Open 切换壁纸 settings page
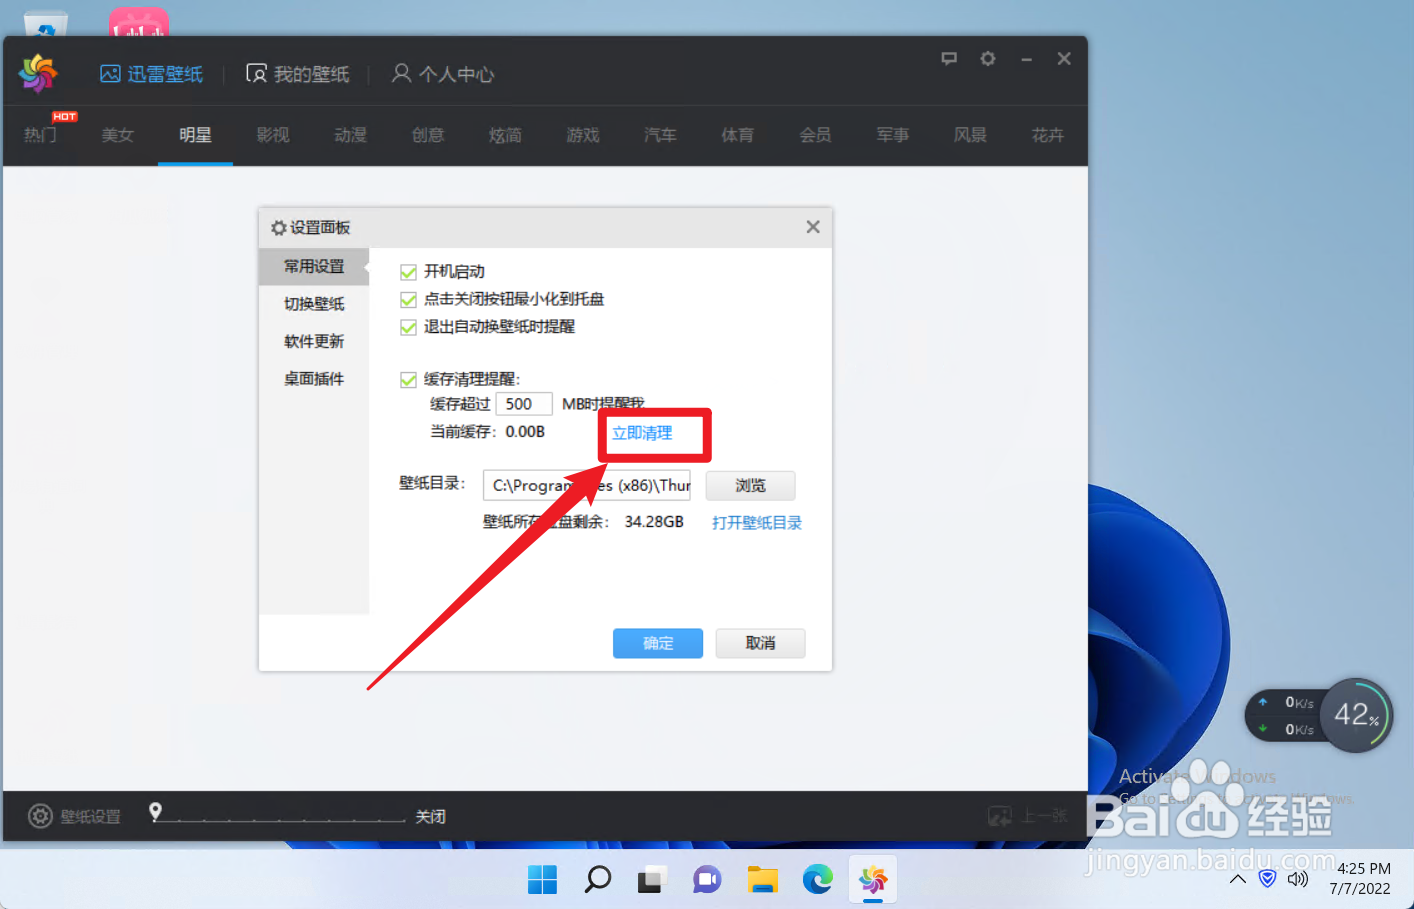 [314, 304]
